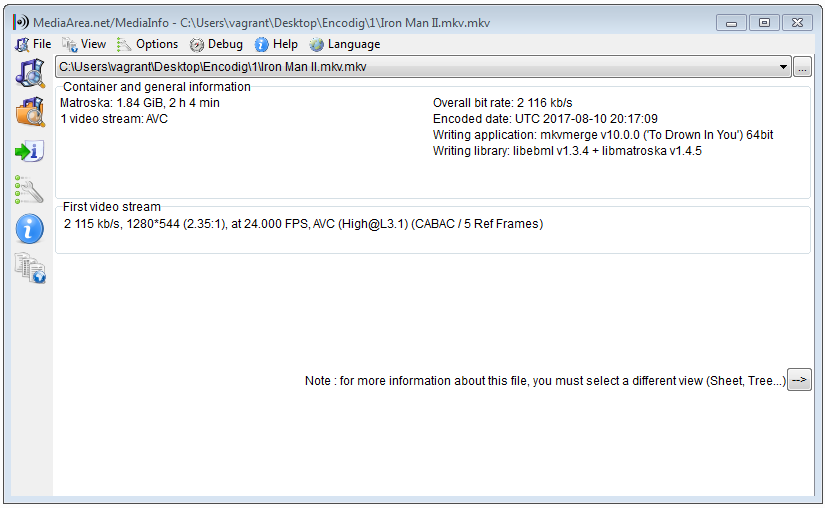Open the Options menu
The width and height of the screenshot is (825, 508).
[x=147, y=44]
